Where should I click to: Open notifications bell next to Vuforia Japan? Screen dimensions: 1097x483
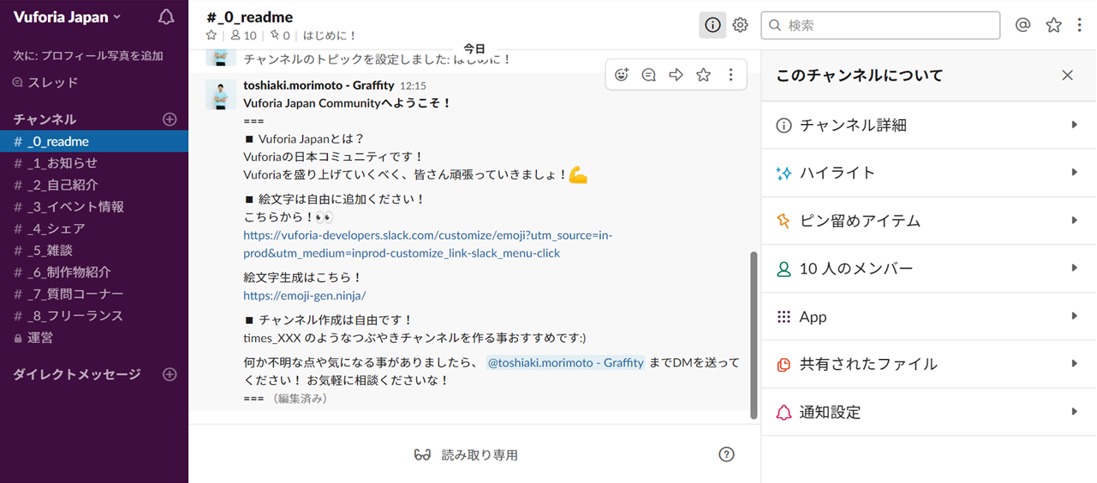tap(167, 18)
